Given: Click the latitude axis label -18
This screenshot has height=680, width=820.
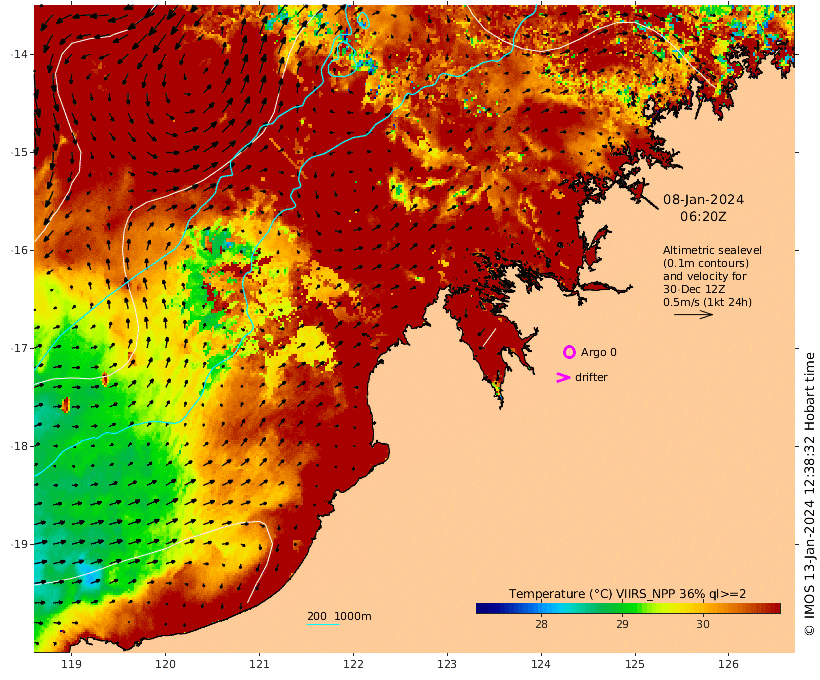Looking at the screenshot, I should [x=20, y=446].
